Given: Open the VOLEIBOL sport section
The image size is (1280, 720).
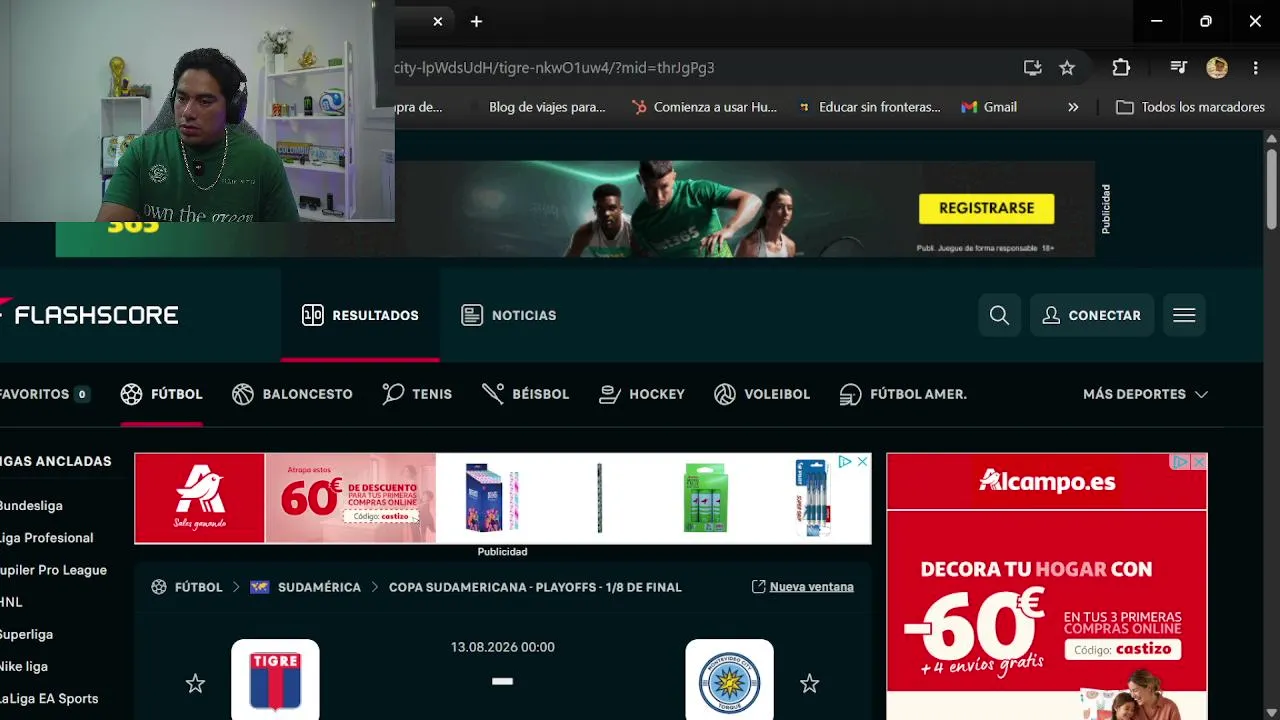Looking at the screenshot, I should click(x=762, y=394).
